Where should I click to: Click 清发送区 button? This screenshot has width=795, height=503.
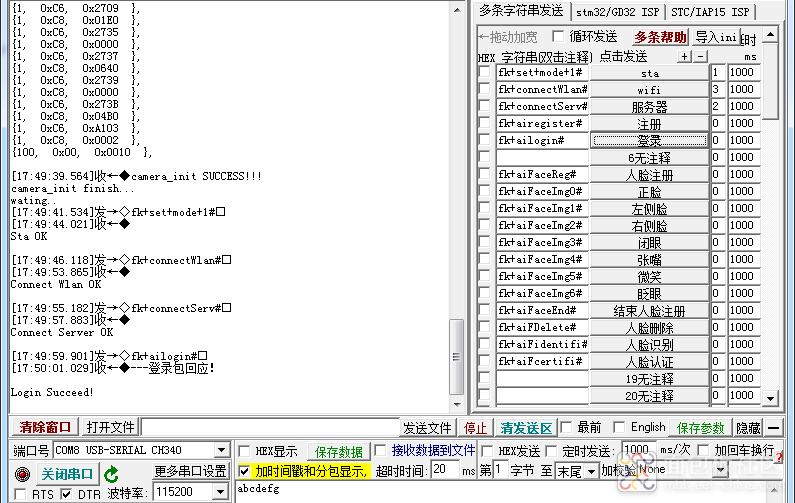526,428
